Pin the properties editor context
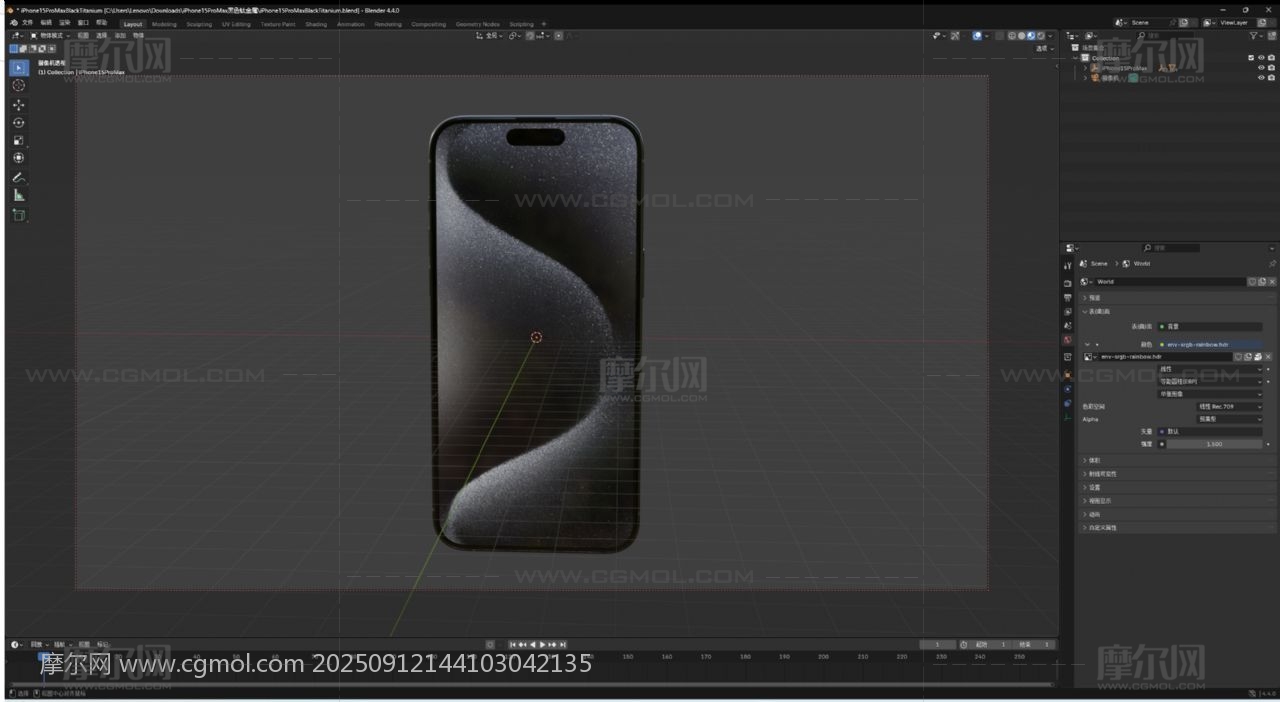Image resolution: width=1280 pixels, height=702 pixels. (1272, 264)
